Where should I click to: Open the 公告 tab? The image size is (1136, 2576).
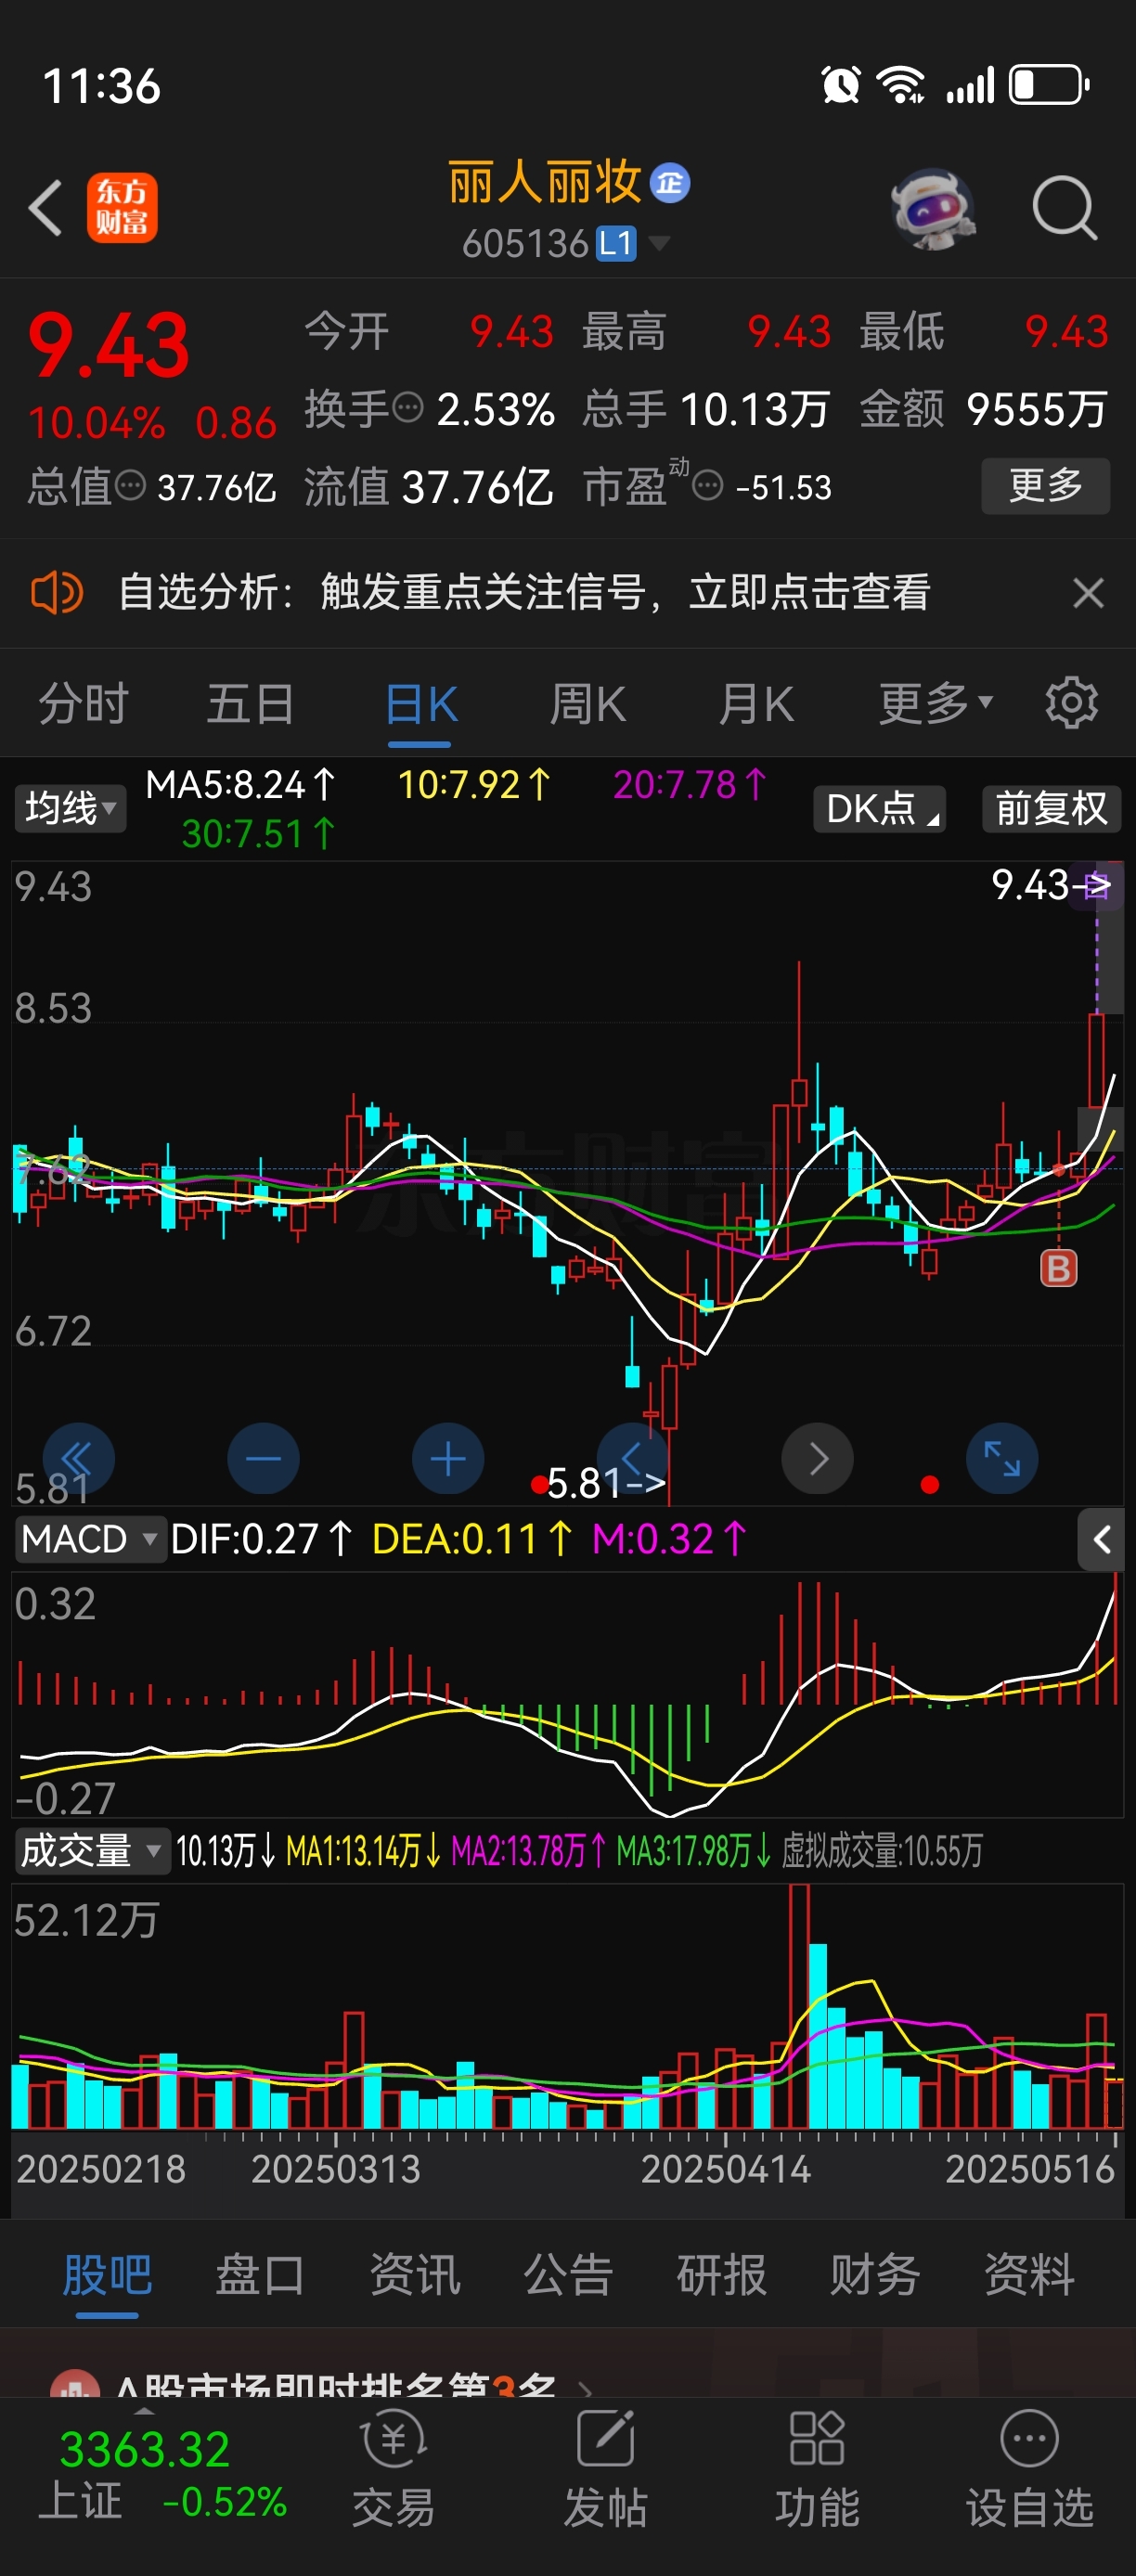568,2274
